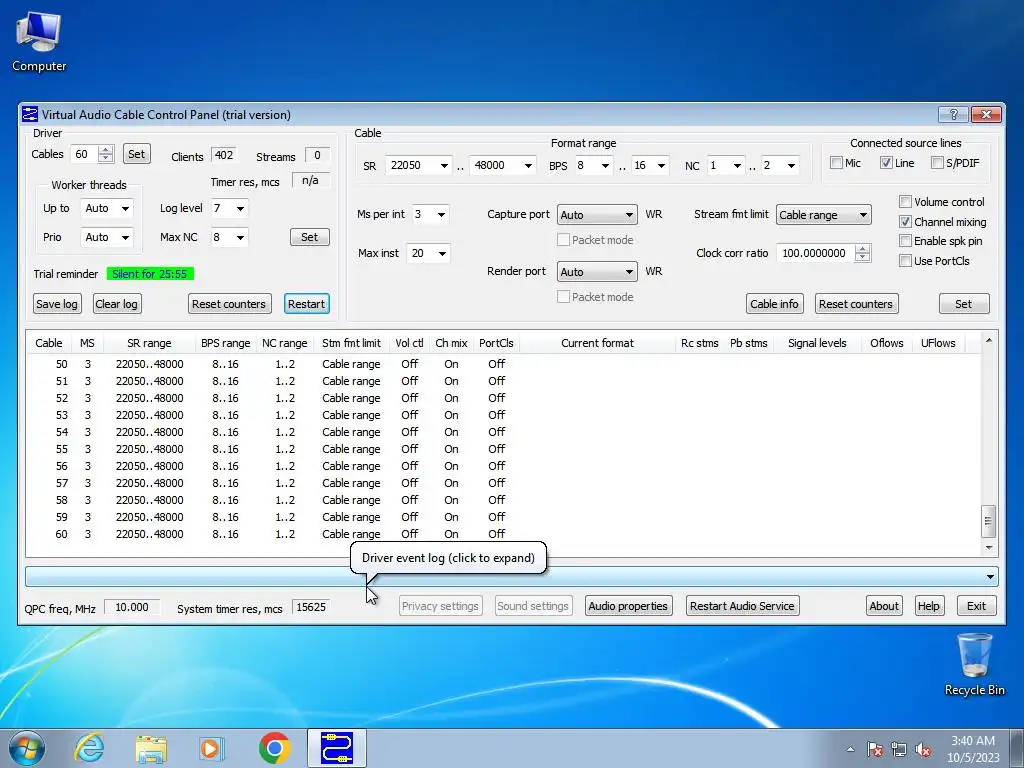Click the Clear log button

[116, 304]
